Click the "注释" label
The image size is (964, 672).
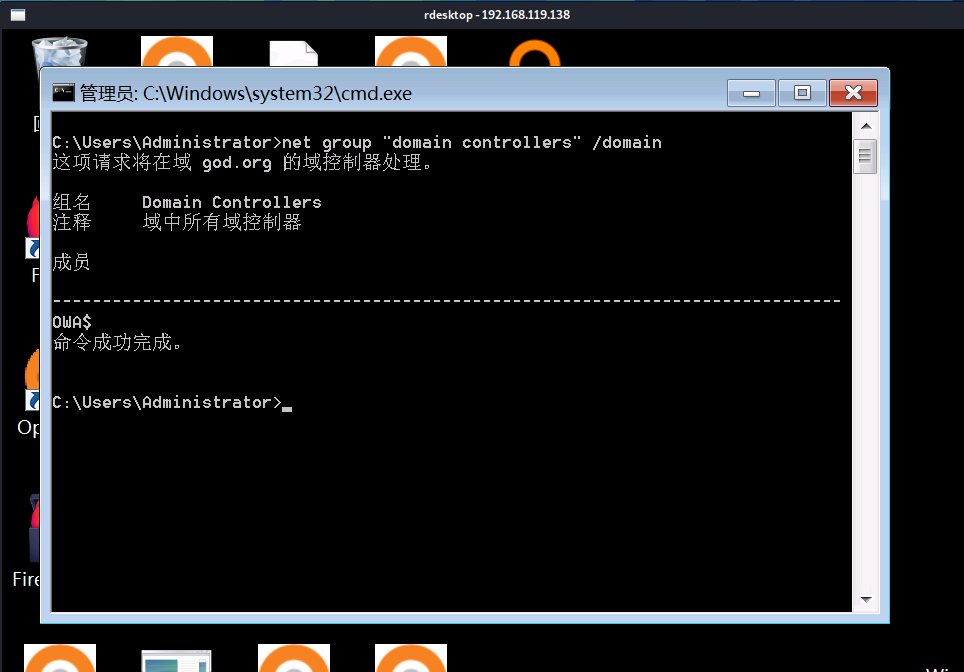72,222
